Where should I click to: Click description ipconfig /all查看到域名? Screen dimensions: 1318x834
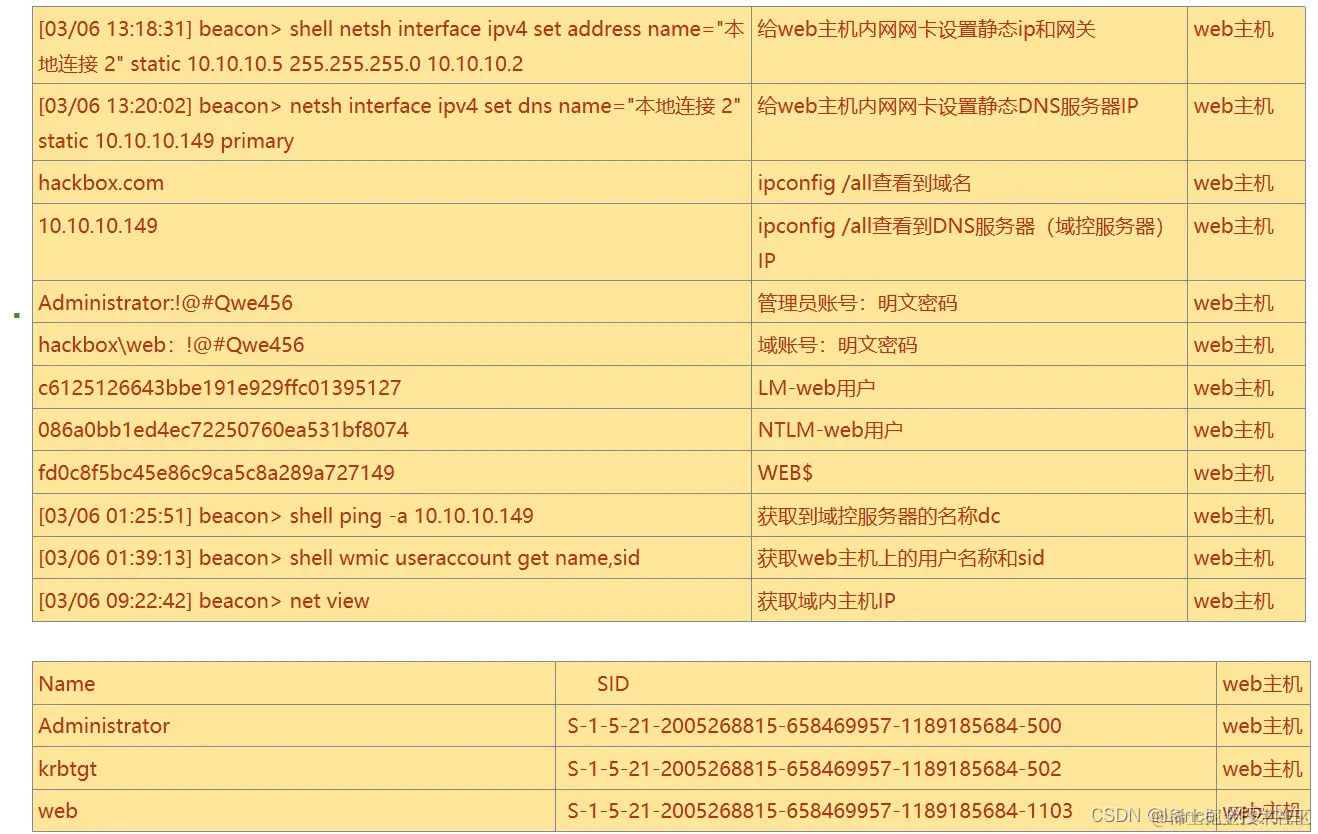point(864,183)
